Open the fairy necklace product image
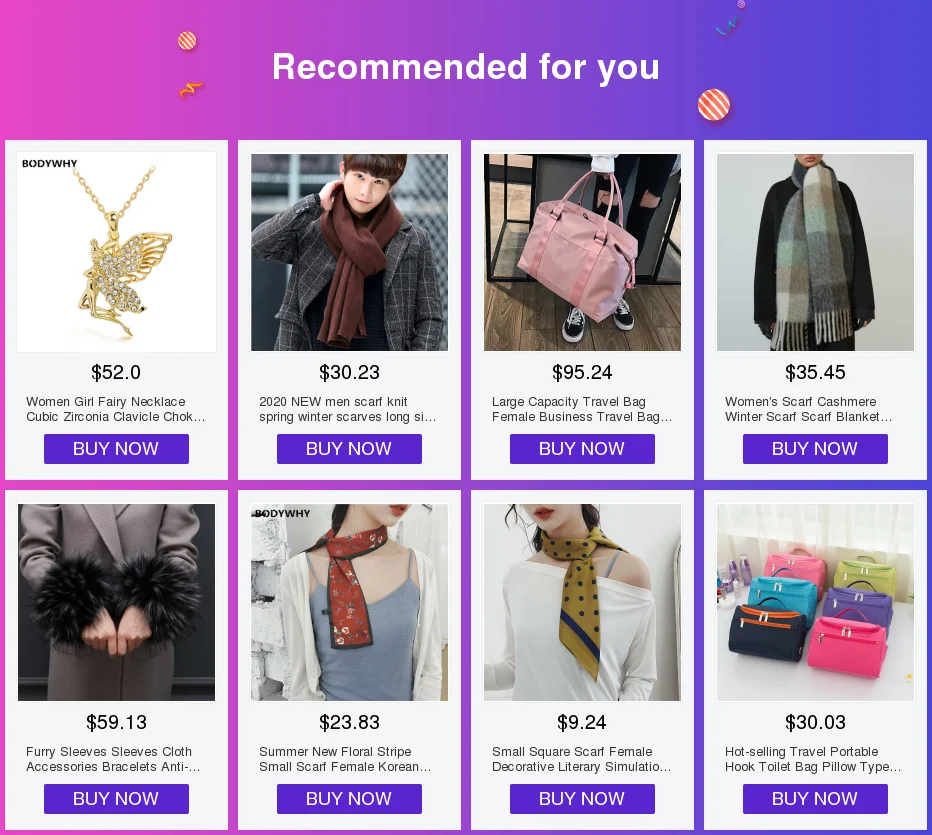 116,252
